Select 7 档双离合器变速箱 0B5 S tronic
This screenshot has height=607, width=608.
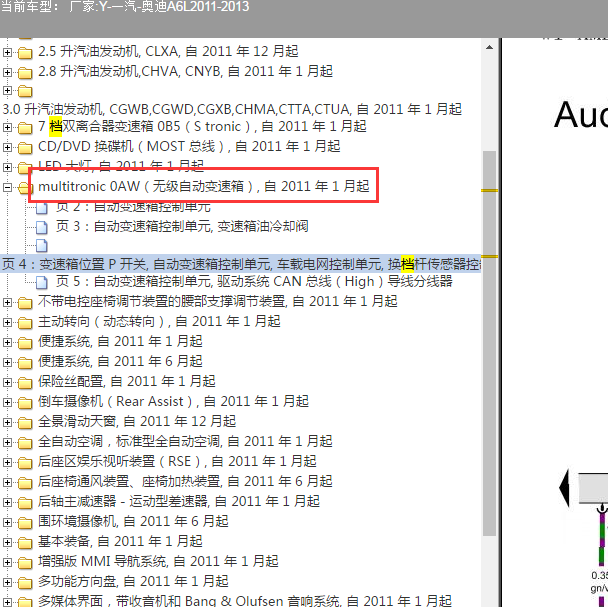pyautogui.click(x=202, y=126)
